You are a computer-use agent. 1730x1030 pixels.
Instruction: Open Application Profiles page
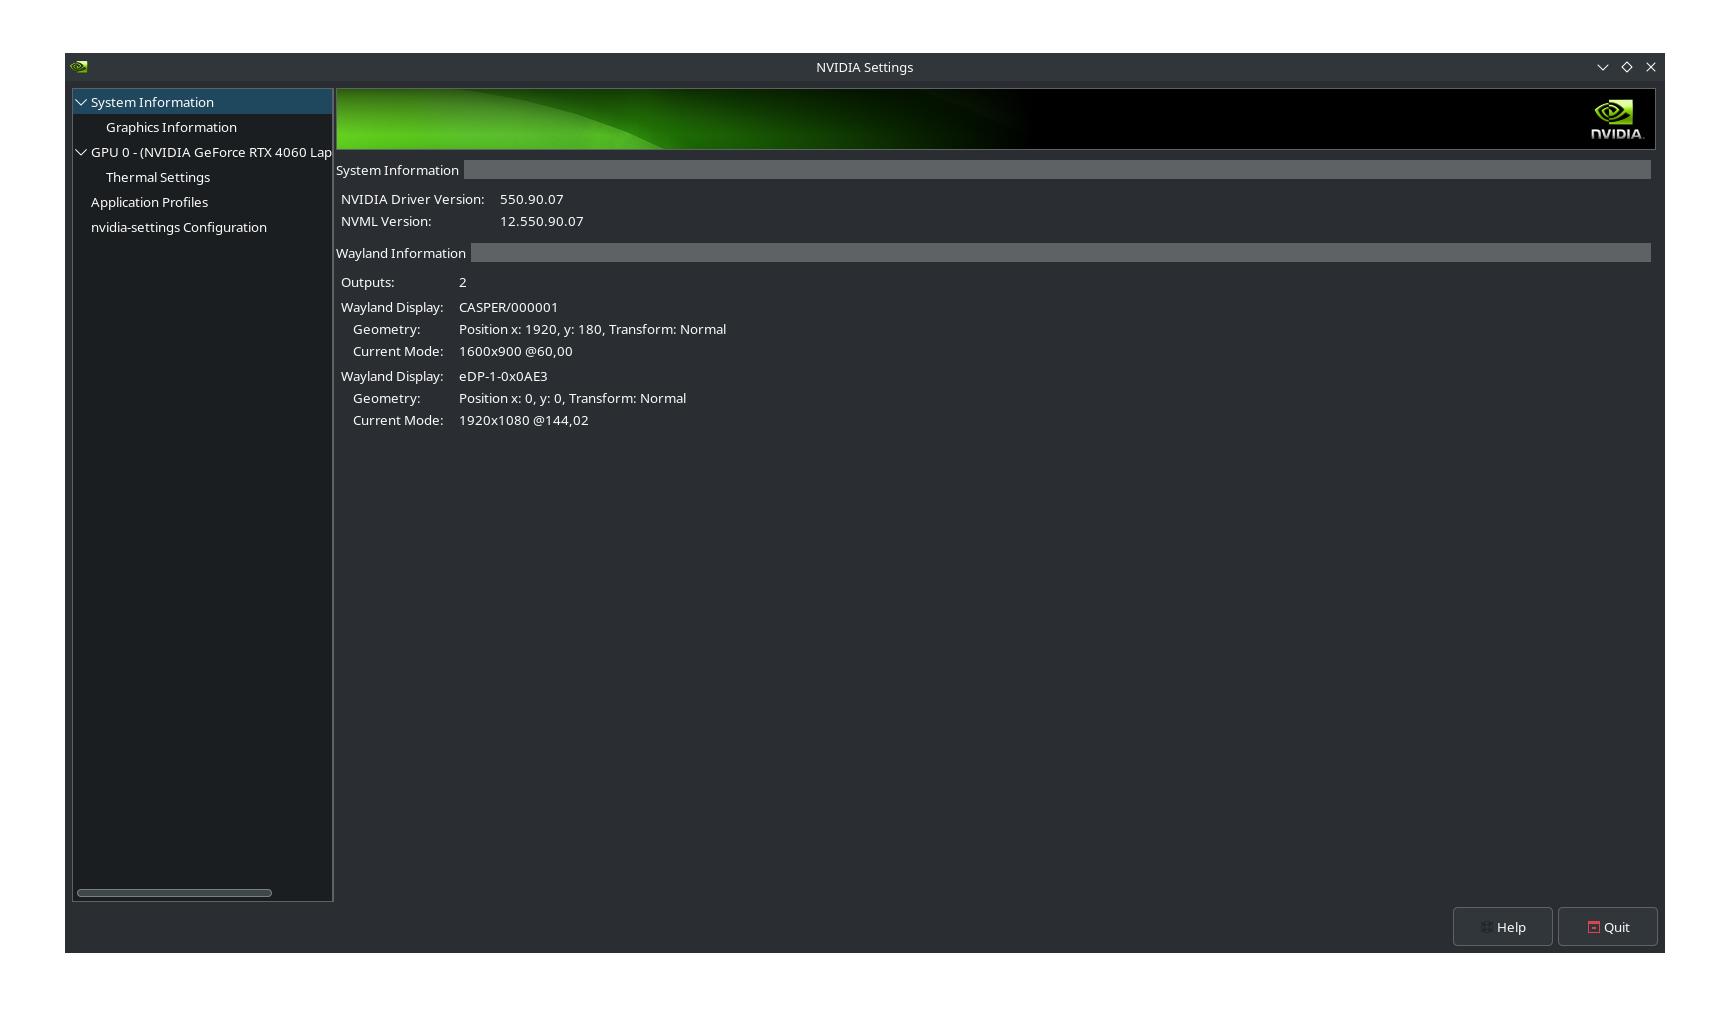[149, 202]
